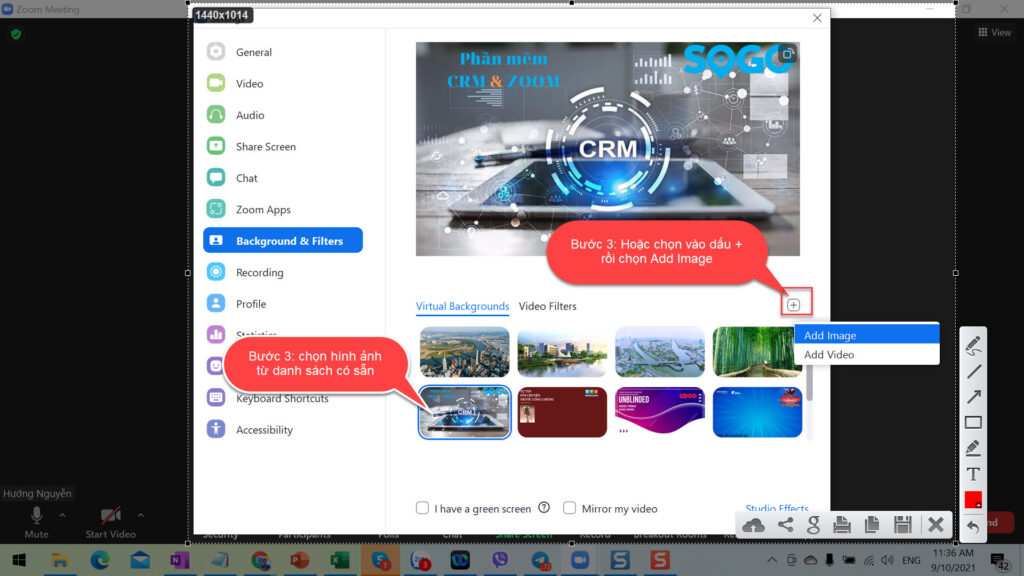Select the arrow annotation tool
The image size is (1024, 576).
tap(973, 397)
